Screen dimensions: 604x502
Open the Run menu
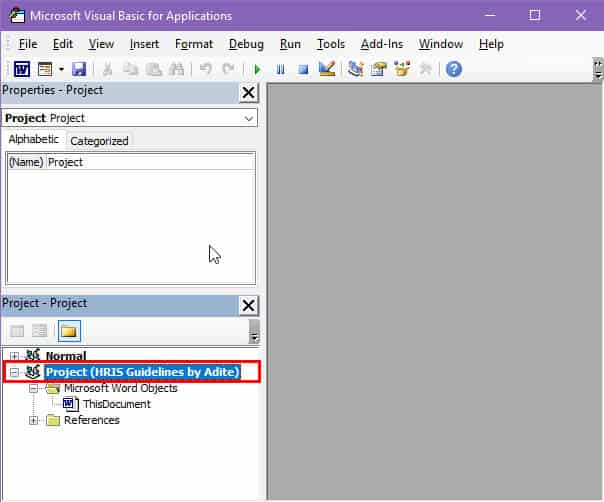point(290,44)
